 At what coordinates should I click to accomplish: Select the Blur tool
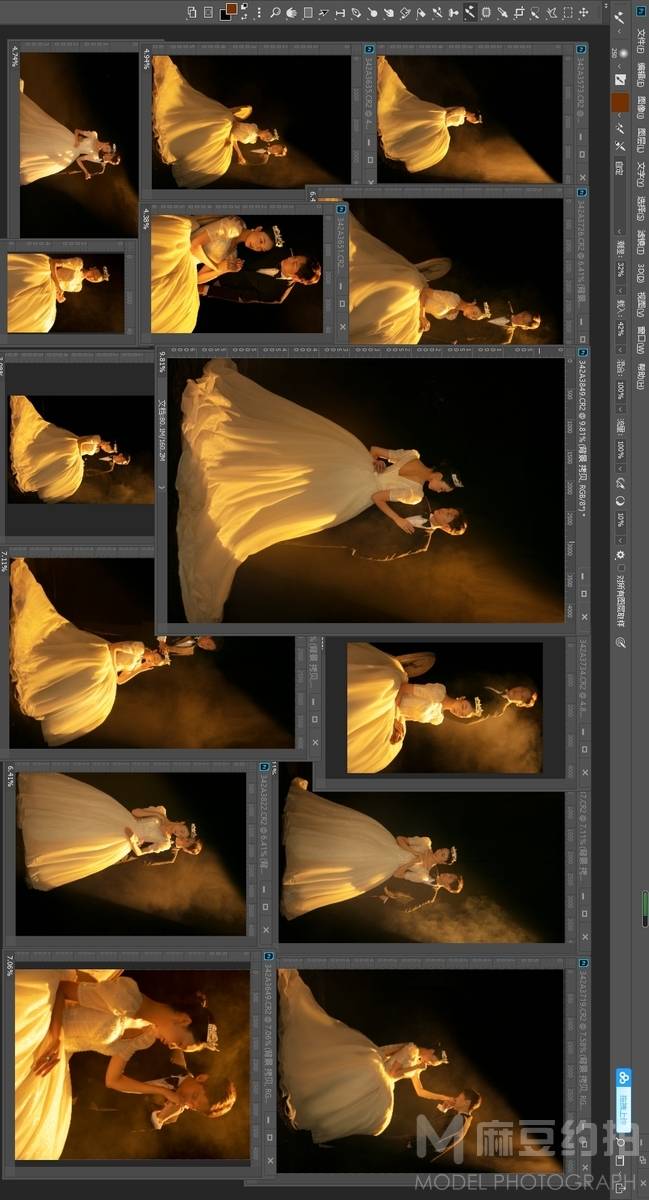pyautogui.click(x=388, y=13)
